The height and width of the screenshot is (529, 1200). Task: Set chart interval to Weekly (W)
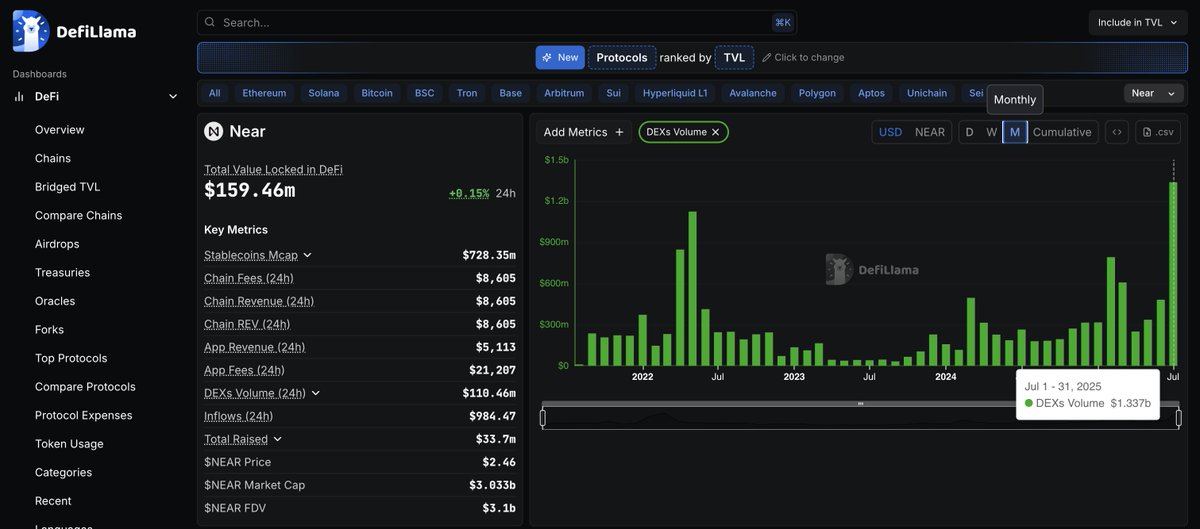(x=991, y=132)
